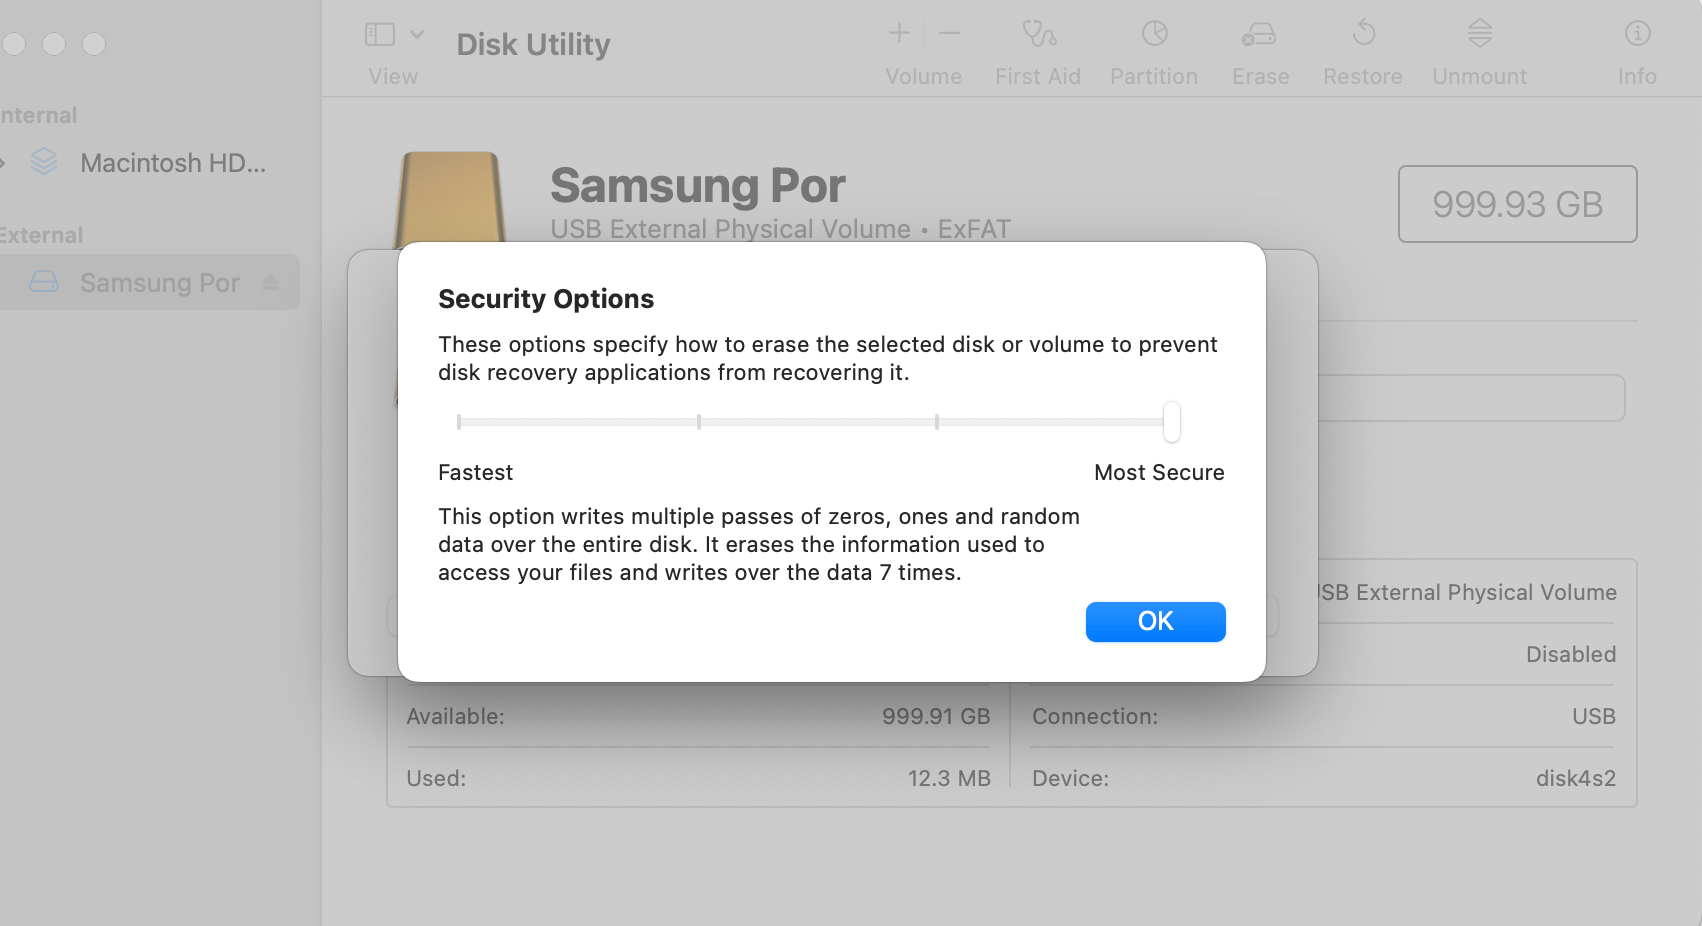Click the External section header
Viewport: 1702px width, 926px height.
click(x=41, y=235)
